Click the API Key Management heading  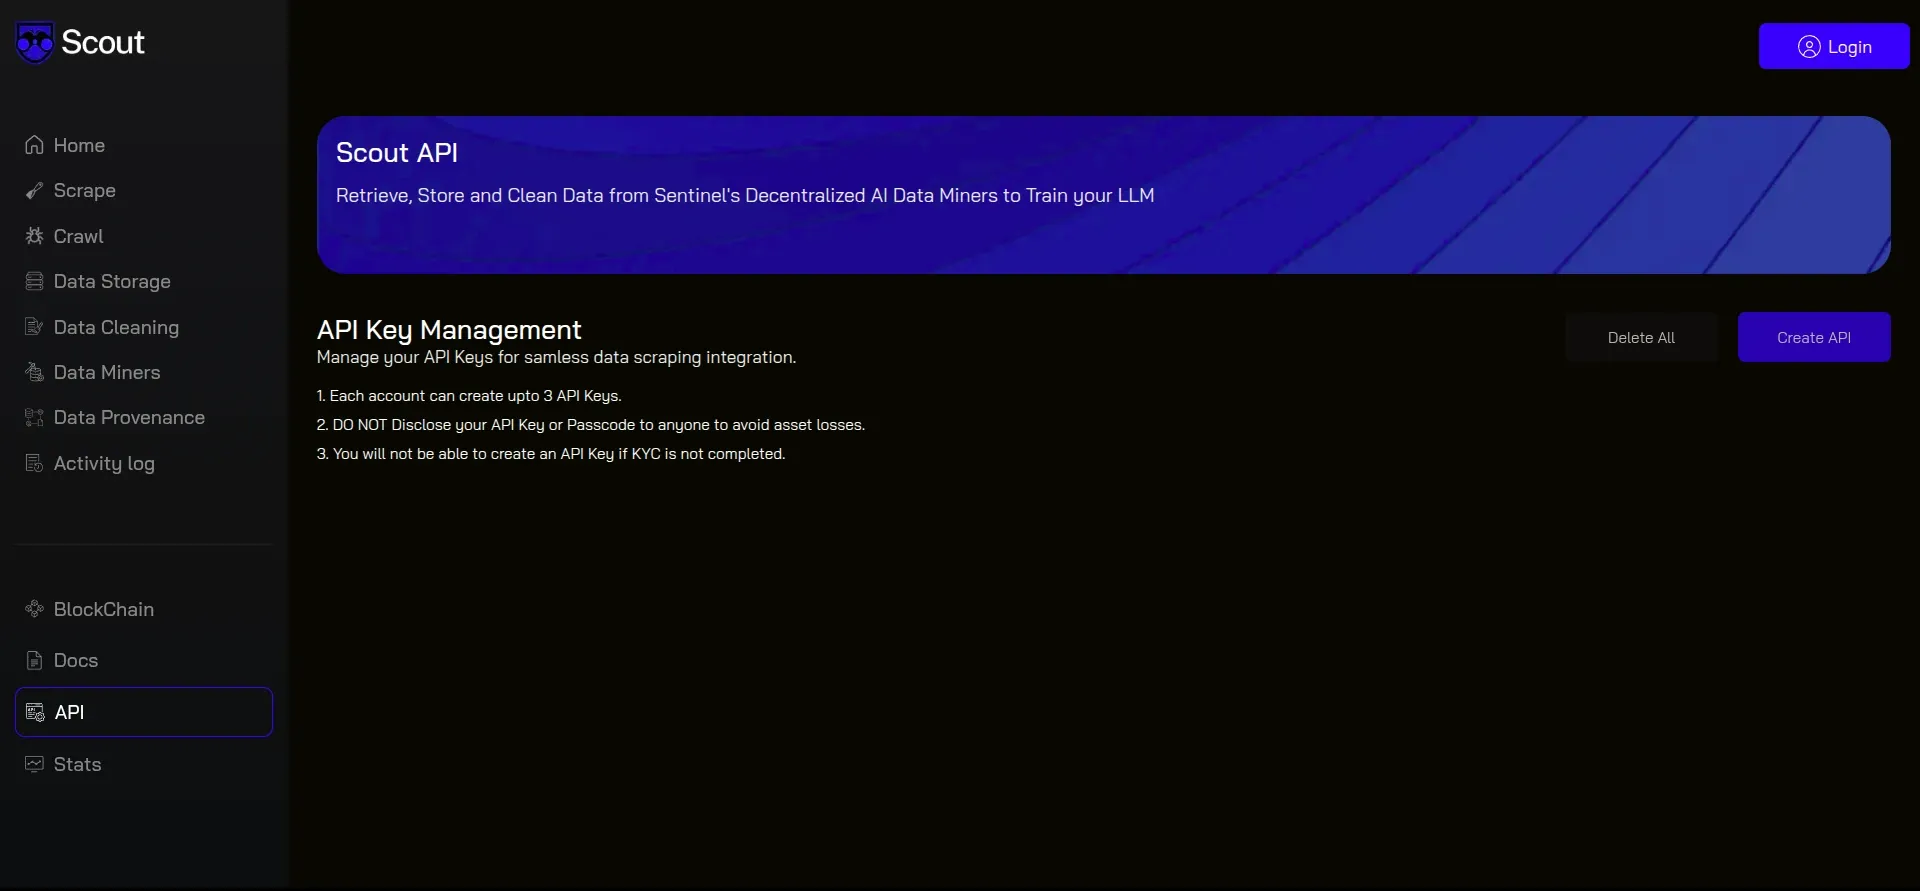[449, 329]
